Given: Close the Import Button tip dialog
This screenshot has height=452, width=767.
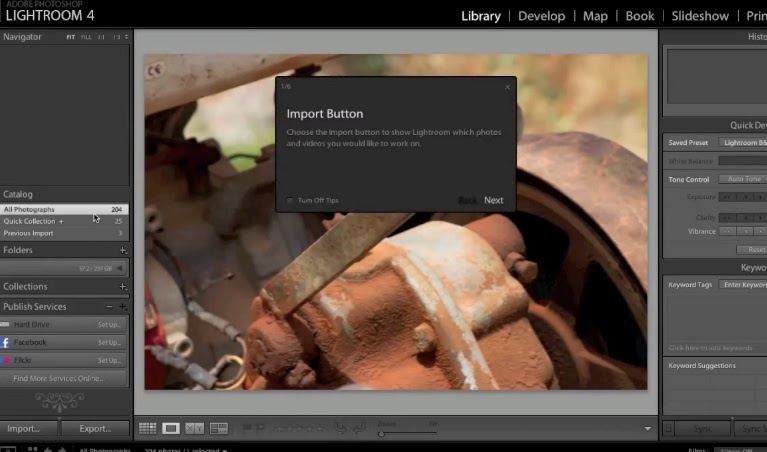Looking at the screenshot, I should pos(507,87).
